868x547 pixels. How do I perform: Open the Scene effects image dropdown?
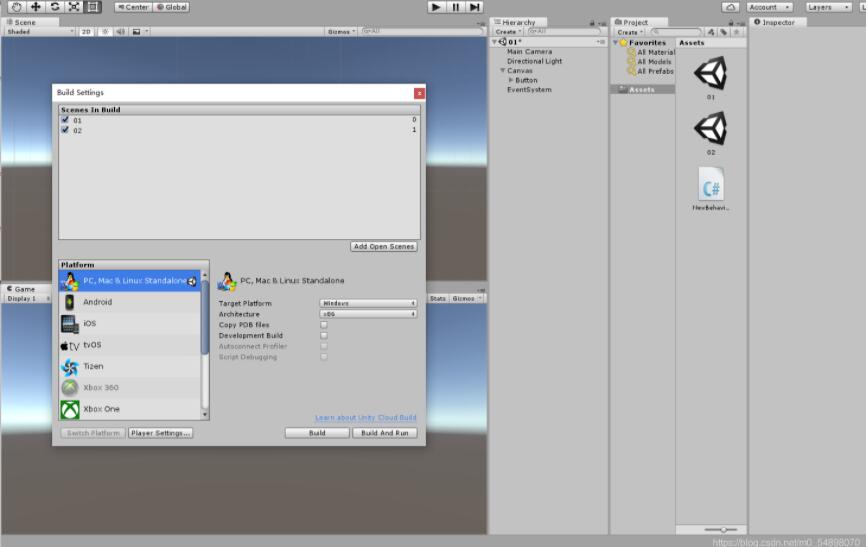click(x=140, y=32)
